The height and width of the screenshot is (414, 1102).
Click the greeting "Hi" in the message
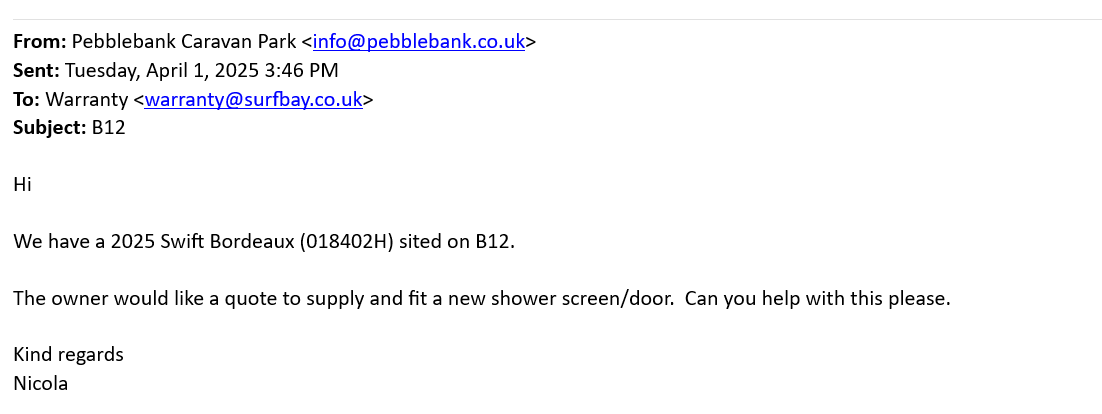[22, 185]
